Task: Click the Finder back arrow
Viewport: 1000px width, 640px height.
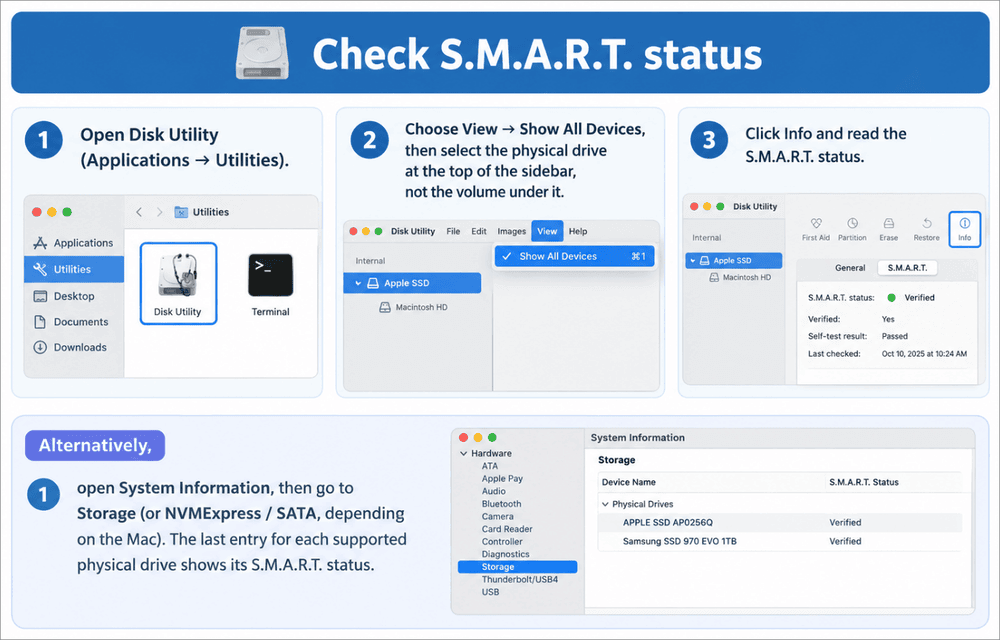Action: click(139, 212)
